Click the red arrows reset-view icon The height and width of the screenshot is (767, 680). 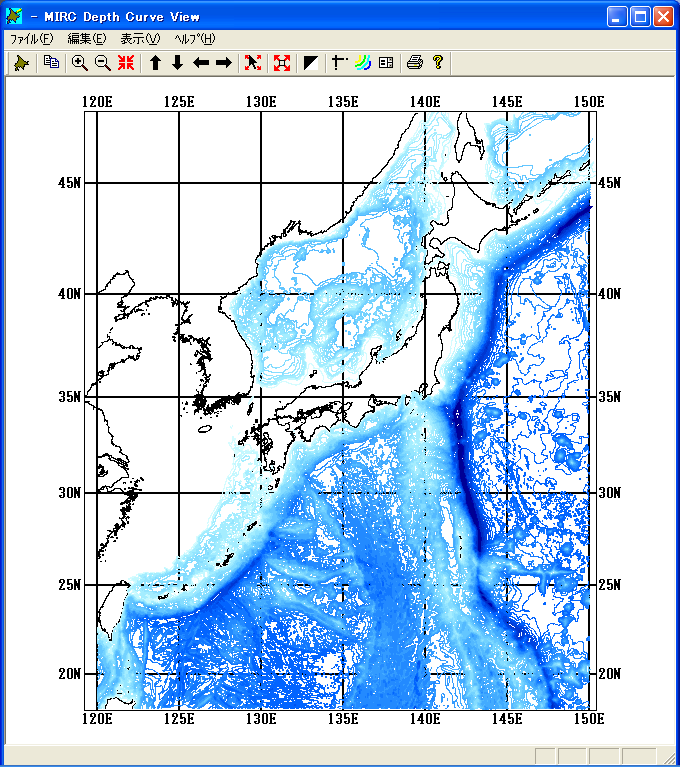coord(126,63)
